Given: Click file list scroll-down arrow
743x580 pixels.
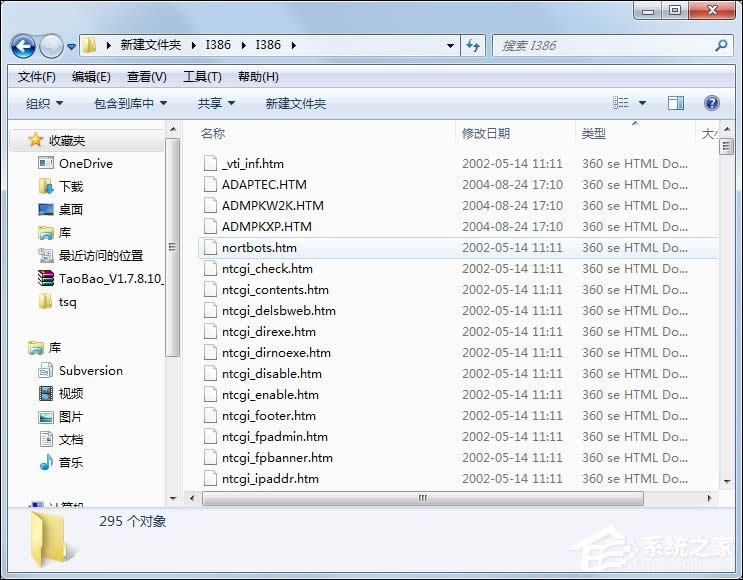Looking at the screenshot, I should [x=726, y=482].
